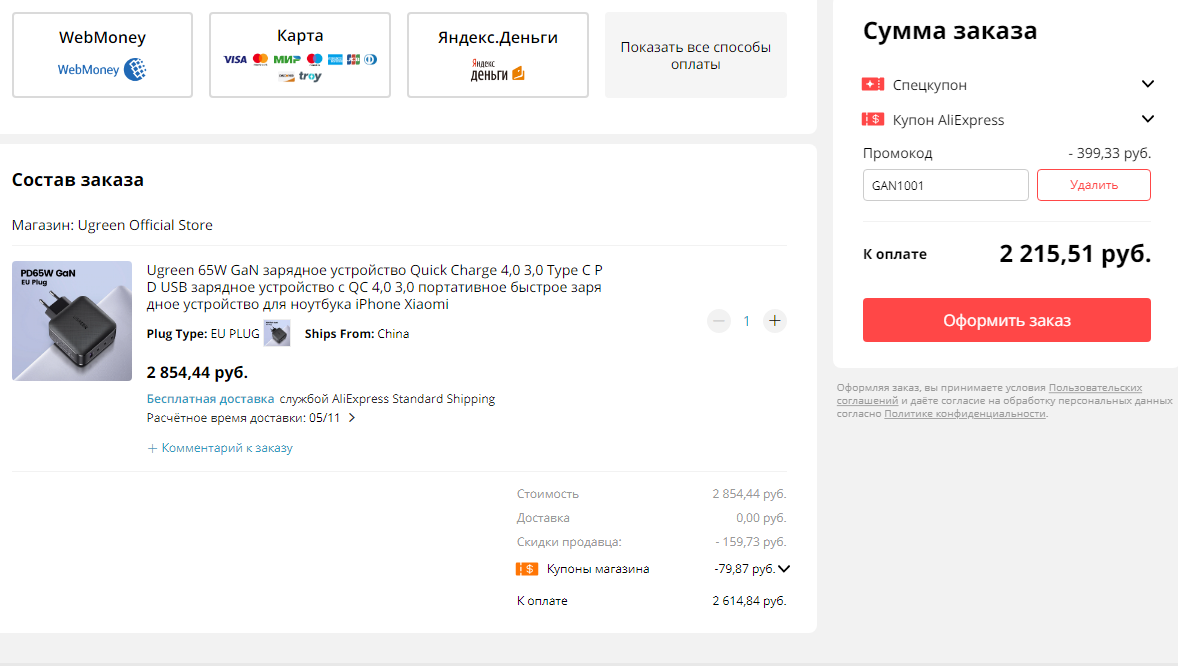The image size is (1178, 666).
Task: Click the EU PLUG variant thumbnail
Action: click(x=277, y=334)
